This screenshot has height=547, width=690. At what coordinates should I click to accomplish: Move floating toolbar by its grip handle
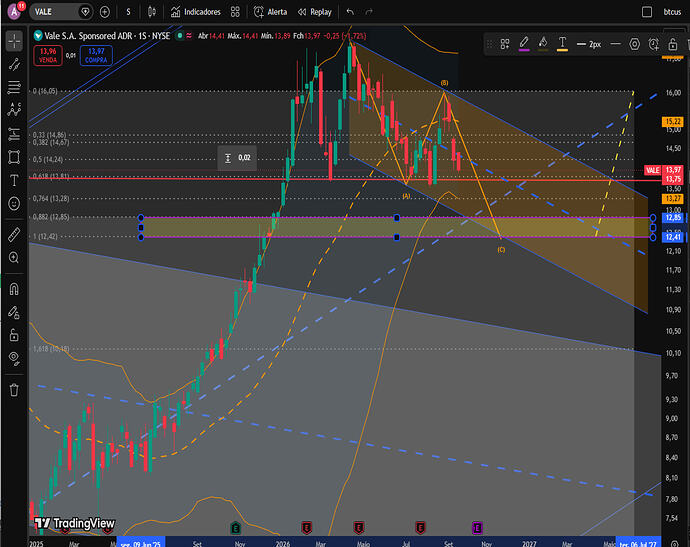point(489,44)
